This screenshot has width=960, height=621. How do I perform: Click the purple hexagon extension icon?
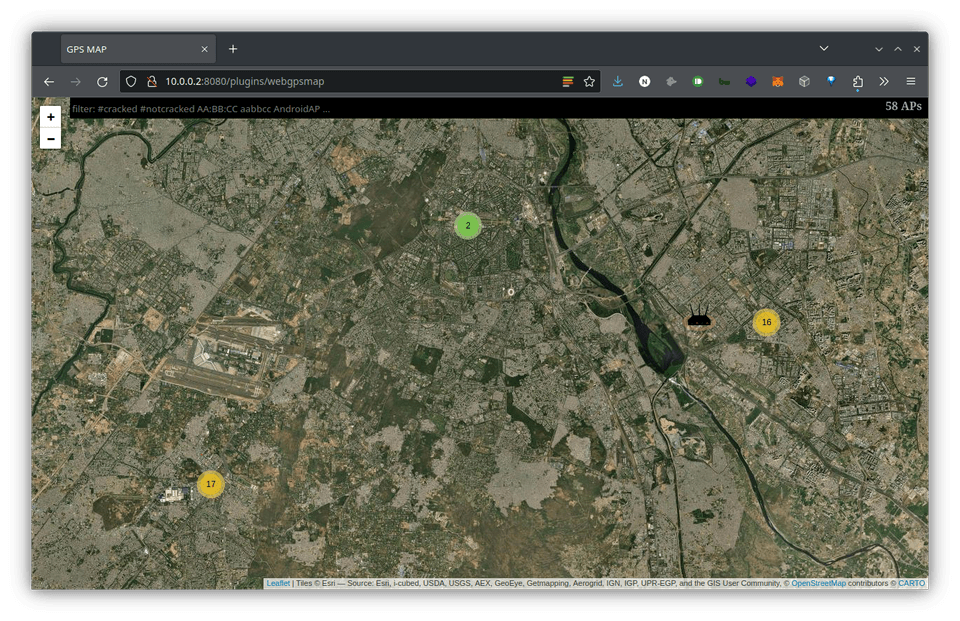(x=751, y=81)
